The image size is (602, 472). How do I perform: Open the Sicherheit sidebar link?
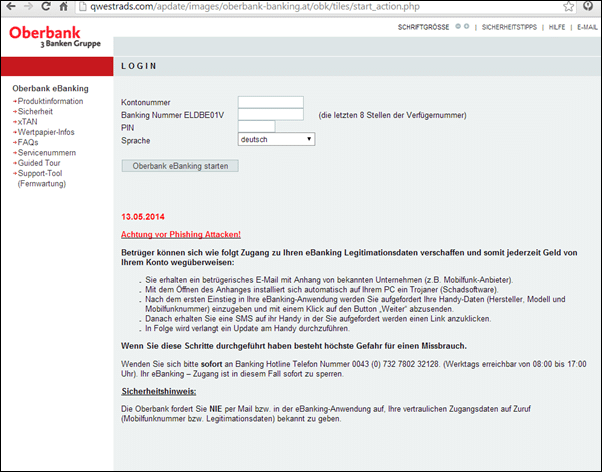click(35, 112)
